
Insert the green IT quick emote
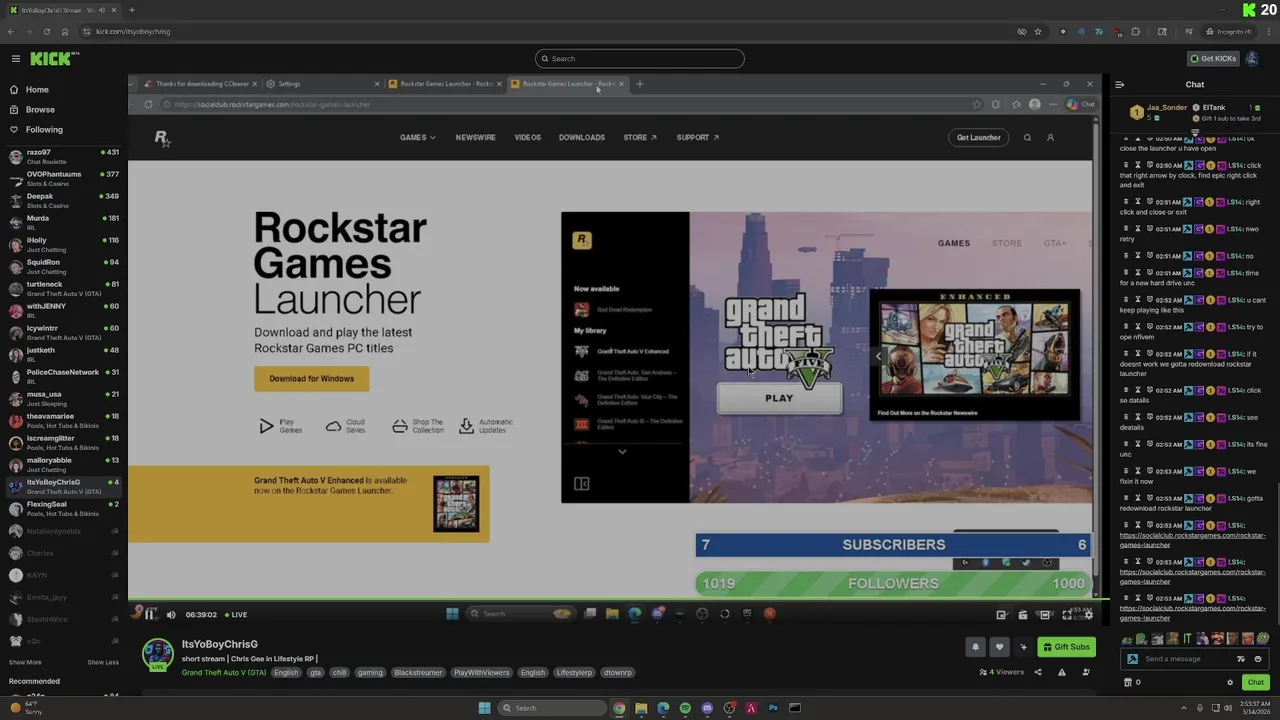(1187, 639)
